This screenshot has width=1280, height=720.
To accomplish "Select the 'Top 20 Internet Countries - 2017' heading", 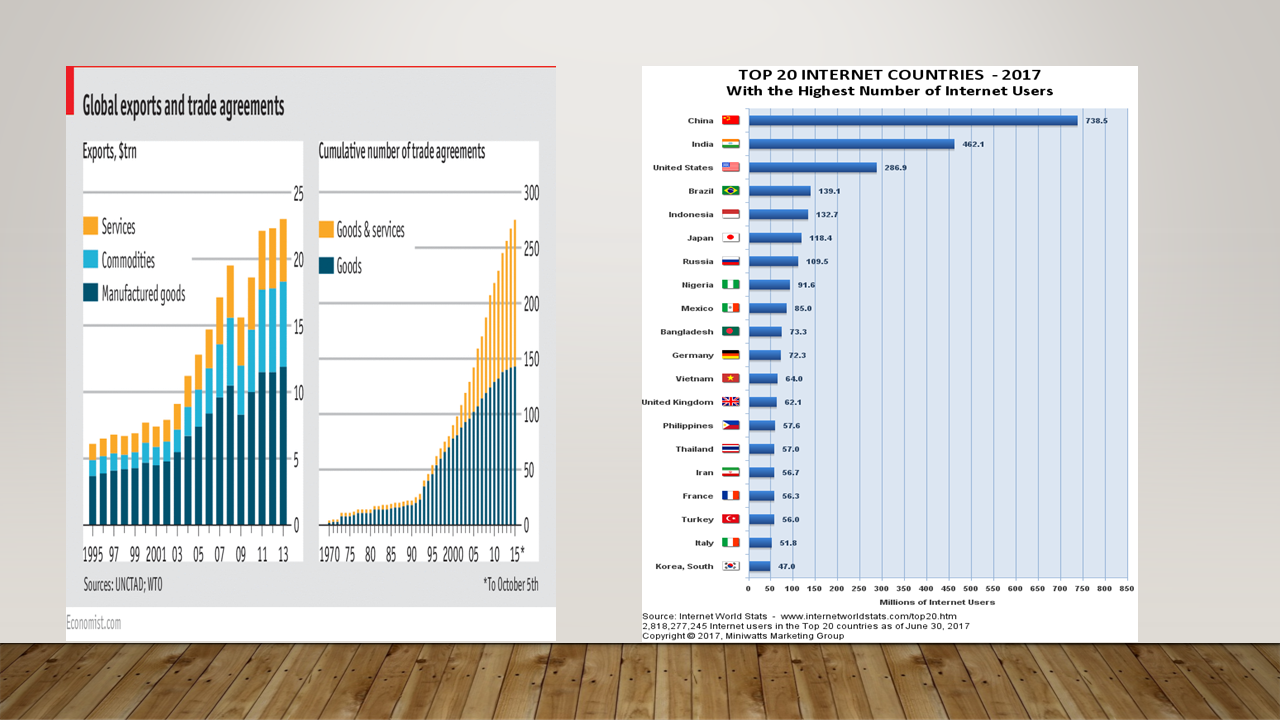I will click(x=889, y=75).
